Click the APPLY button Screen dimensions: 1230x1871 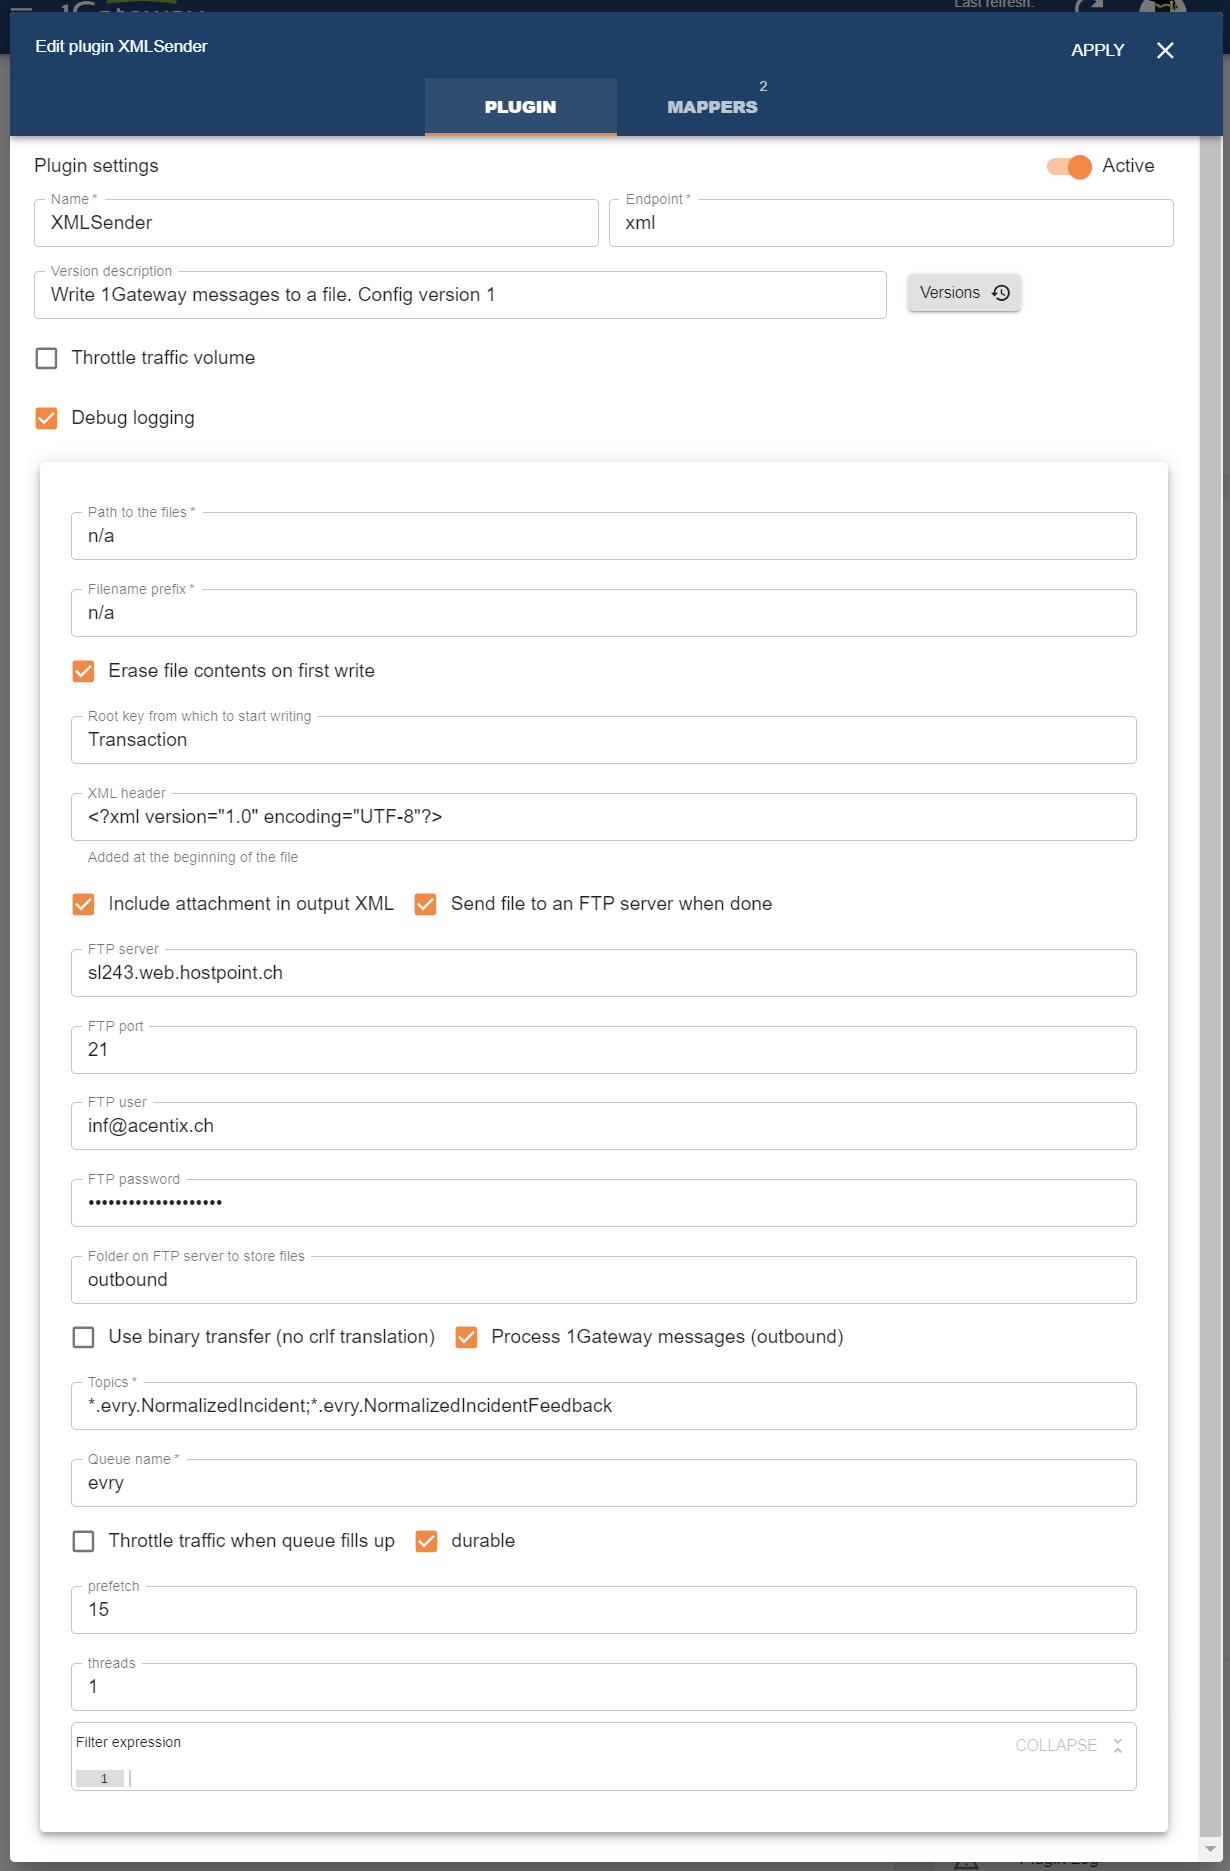click(1097, 51)
